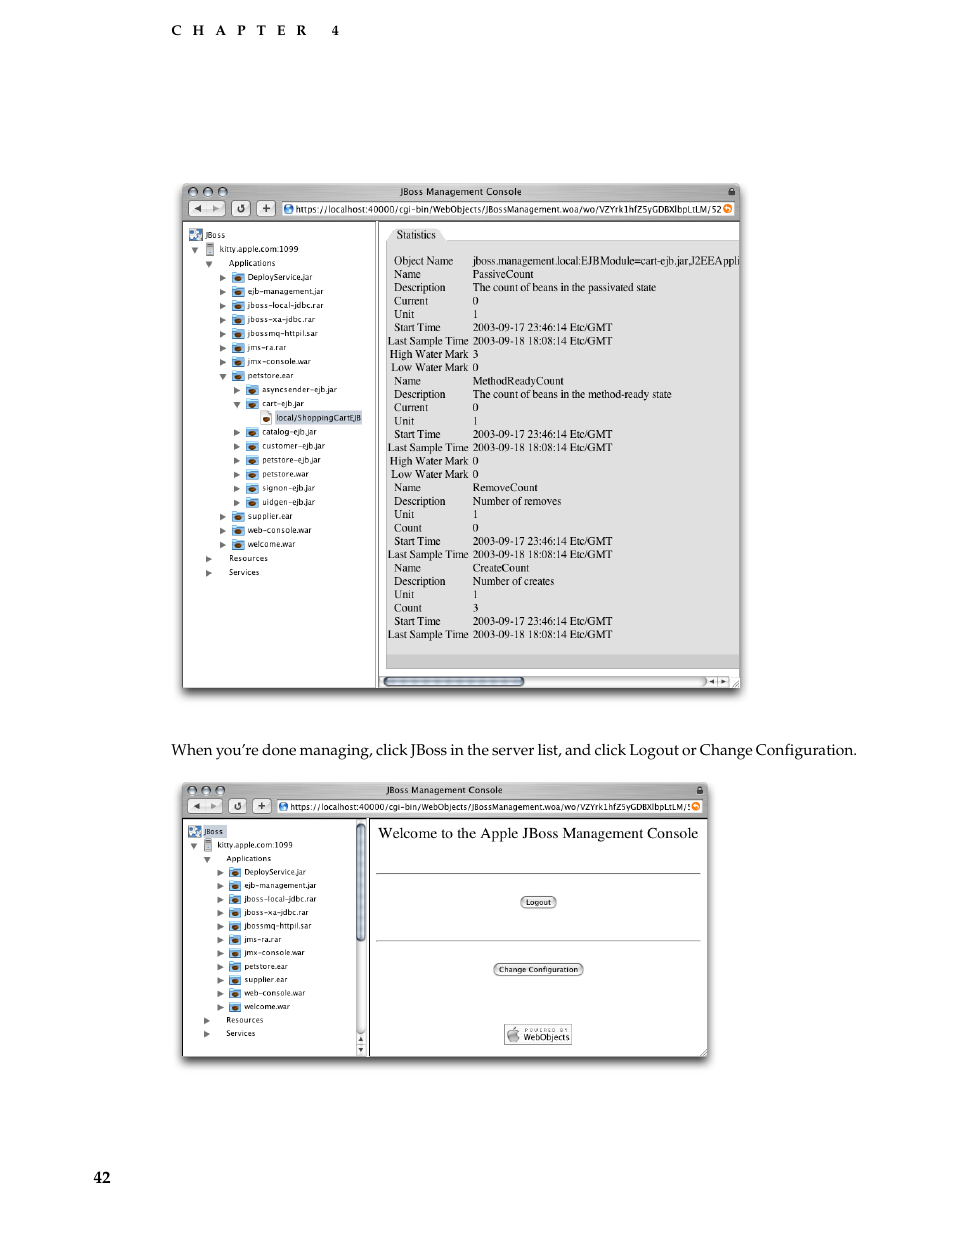954x1235 pixels.
Task: Click the Logout button
Action: tap(539, 902)
